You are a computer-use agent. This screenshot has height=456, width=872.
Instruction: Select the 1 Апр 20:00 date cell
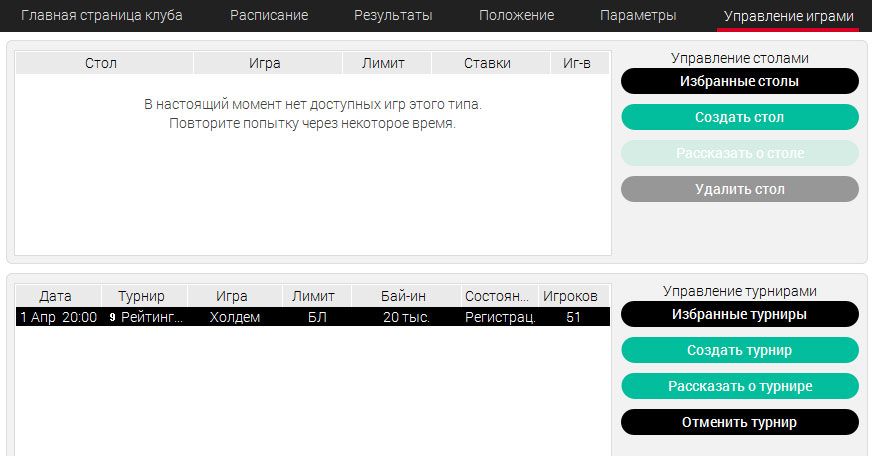(58, 317)
